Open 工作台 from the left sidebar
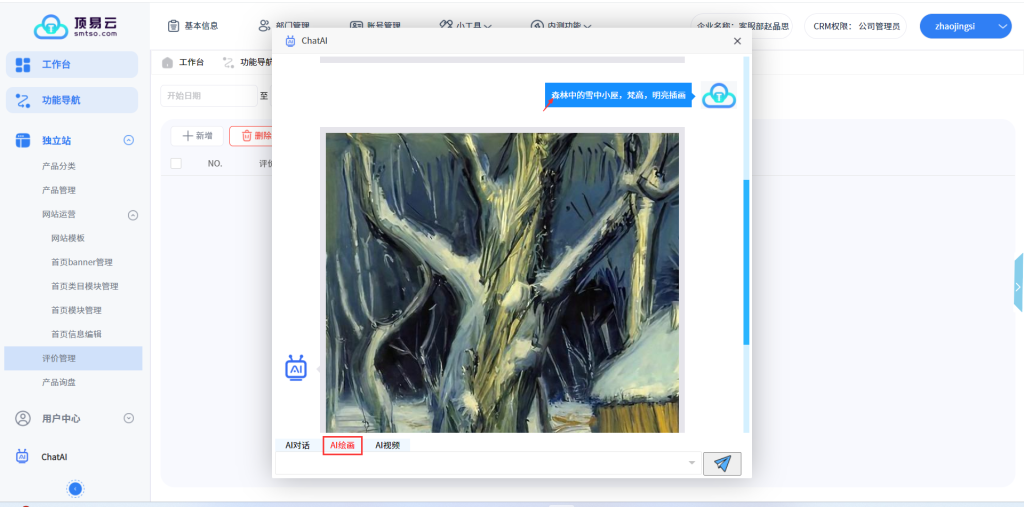 pos(71,65)
